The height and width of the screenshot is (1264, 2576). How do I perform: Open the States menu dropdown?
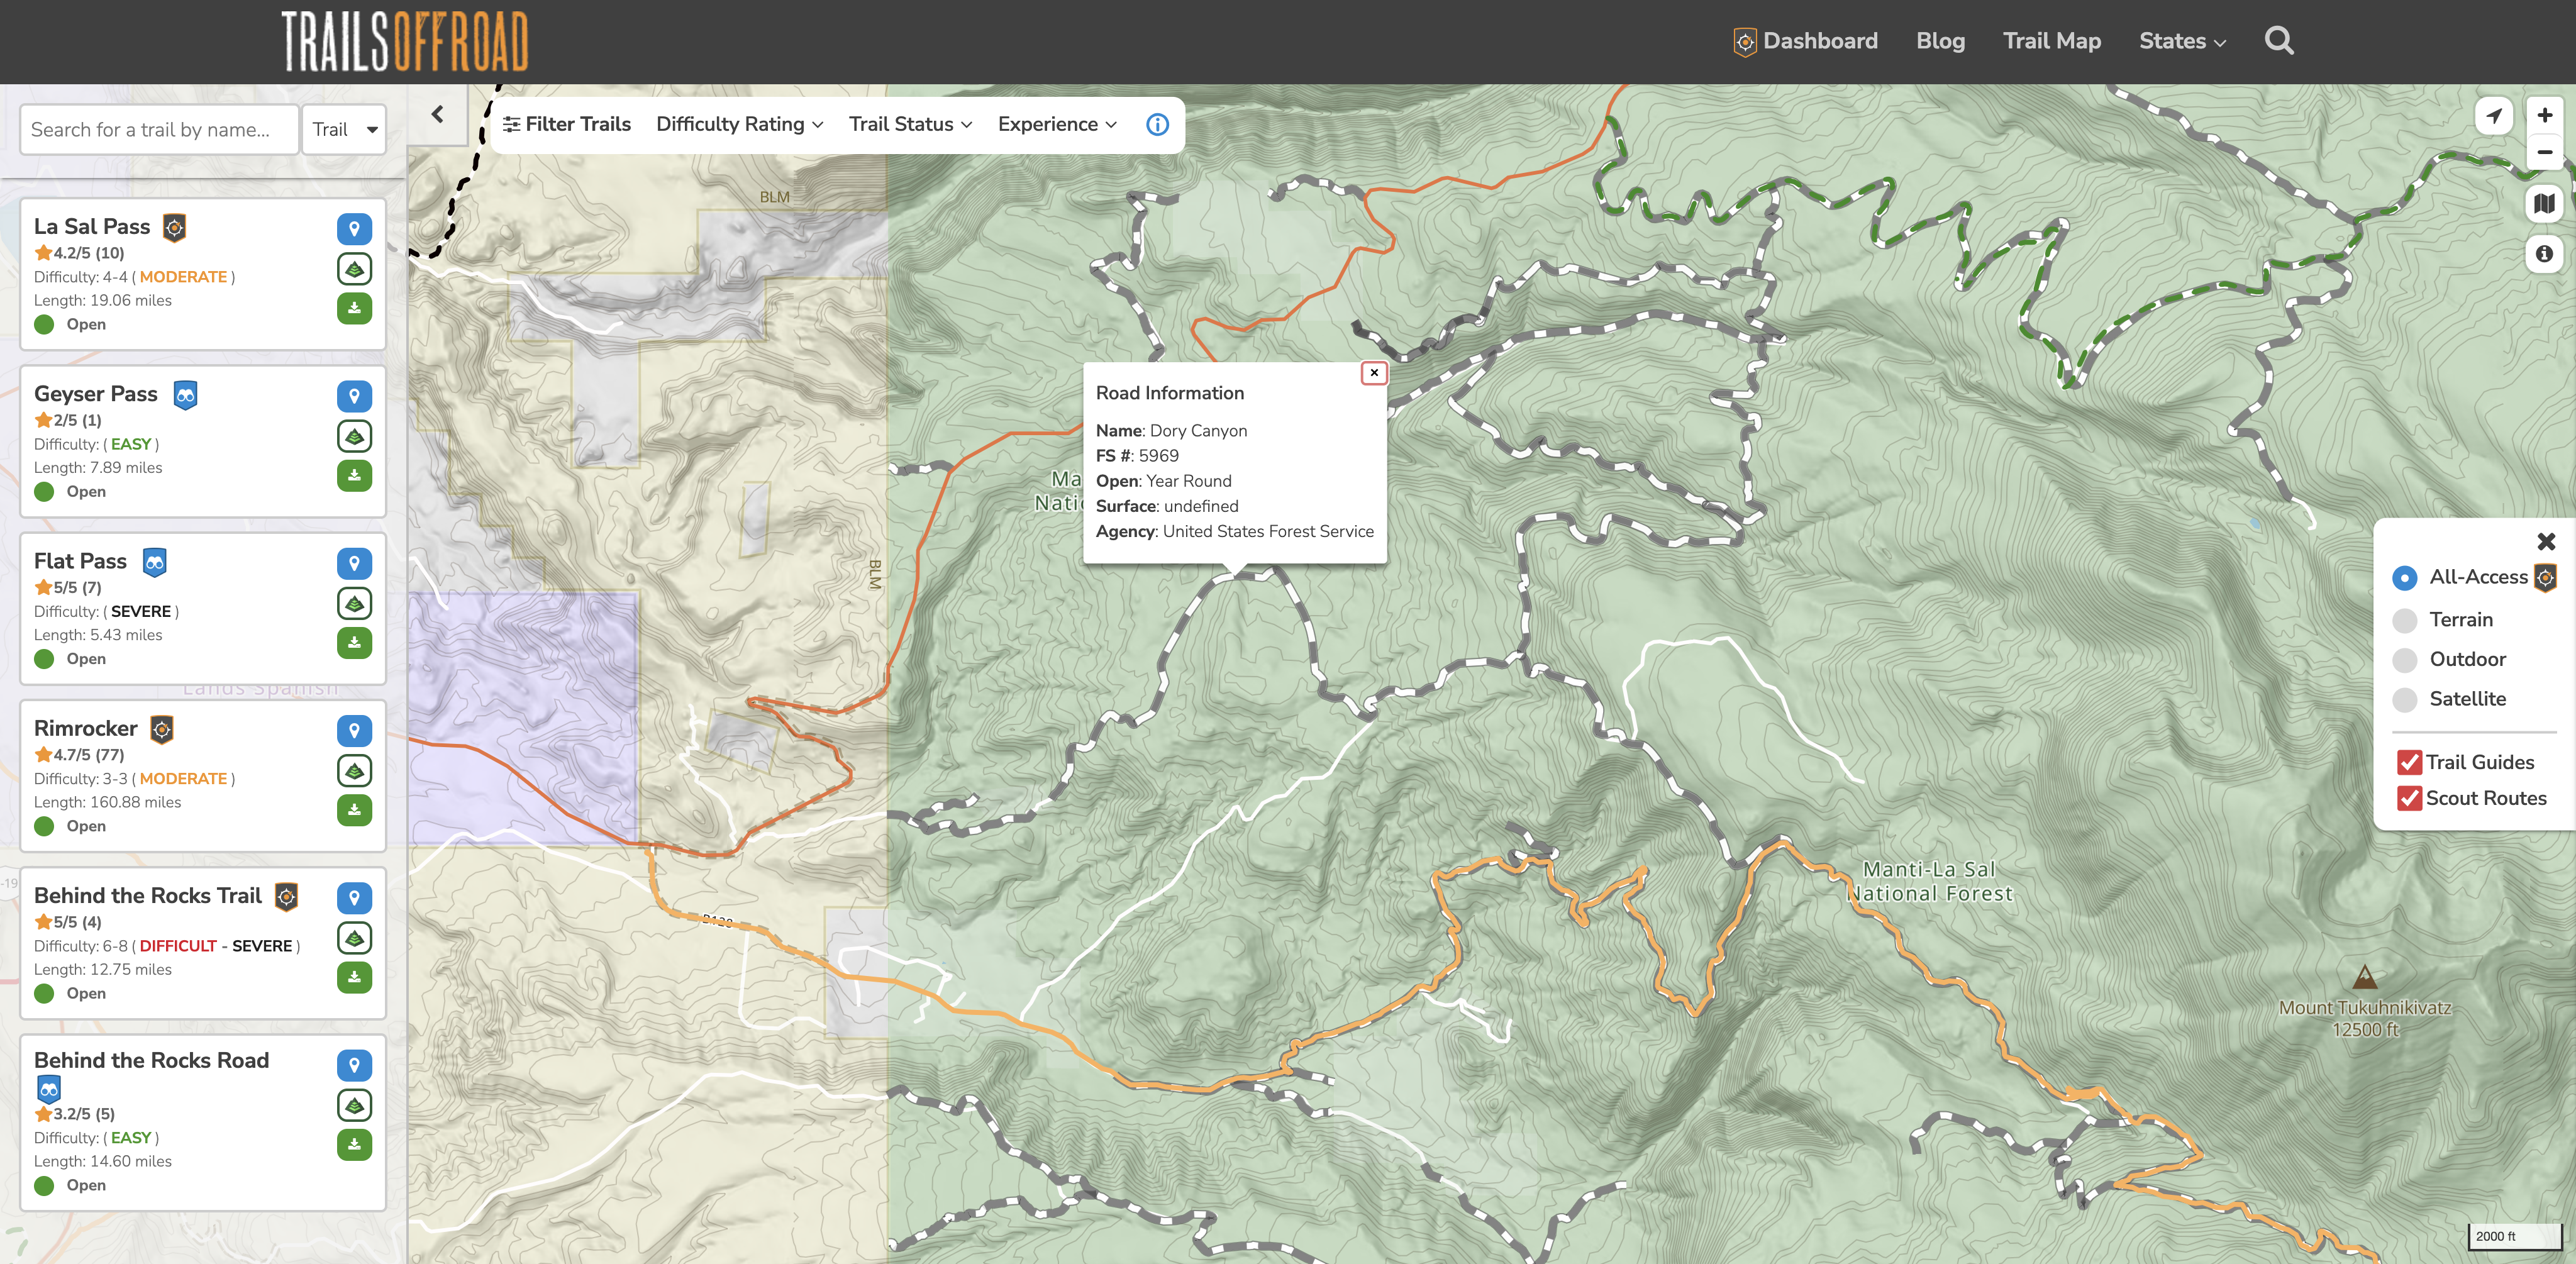[x=2182, y=41]
